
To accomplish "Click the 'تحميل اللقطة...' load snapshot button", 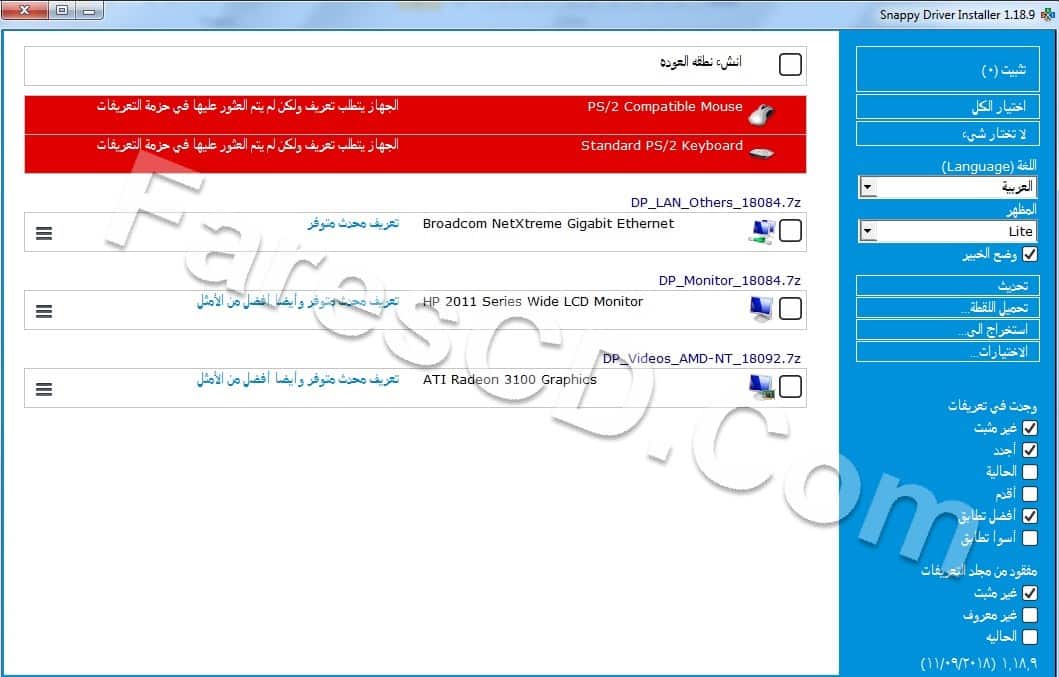I will 948,307.
